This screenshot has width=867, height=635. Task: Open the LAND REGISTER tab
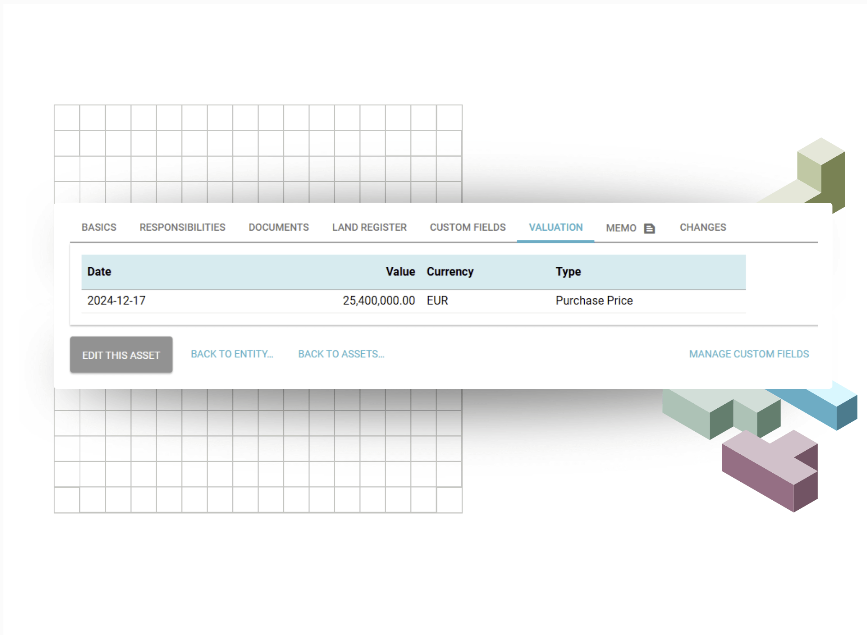(369, 227)
